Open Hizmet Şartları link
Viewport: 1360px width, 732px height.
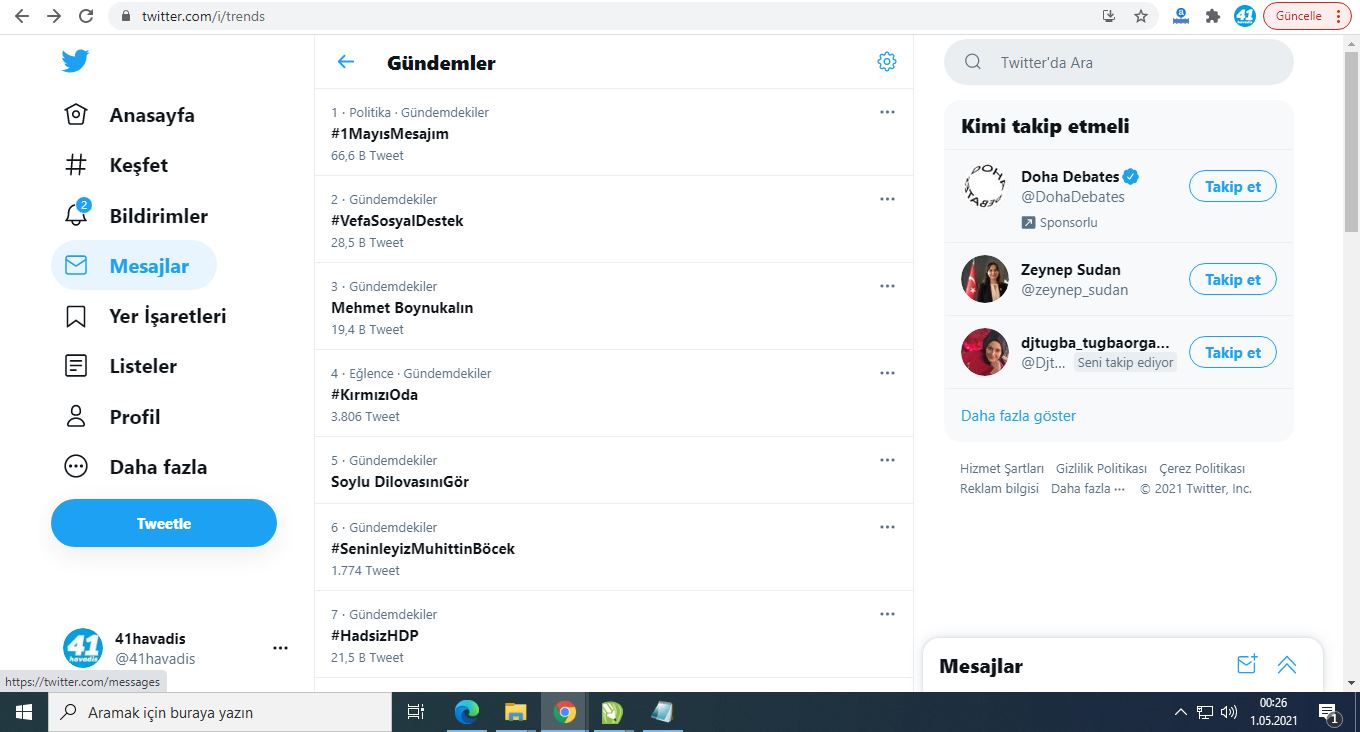(x=1002, y=469)
